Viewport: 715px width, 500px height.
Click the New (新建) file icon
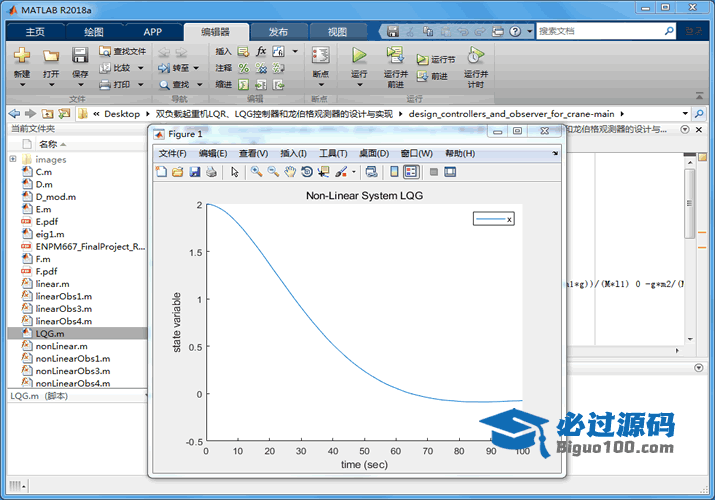(x=21, y=56)
